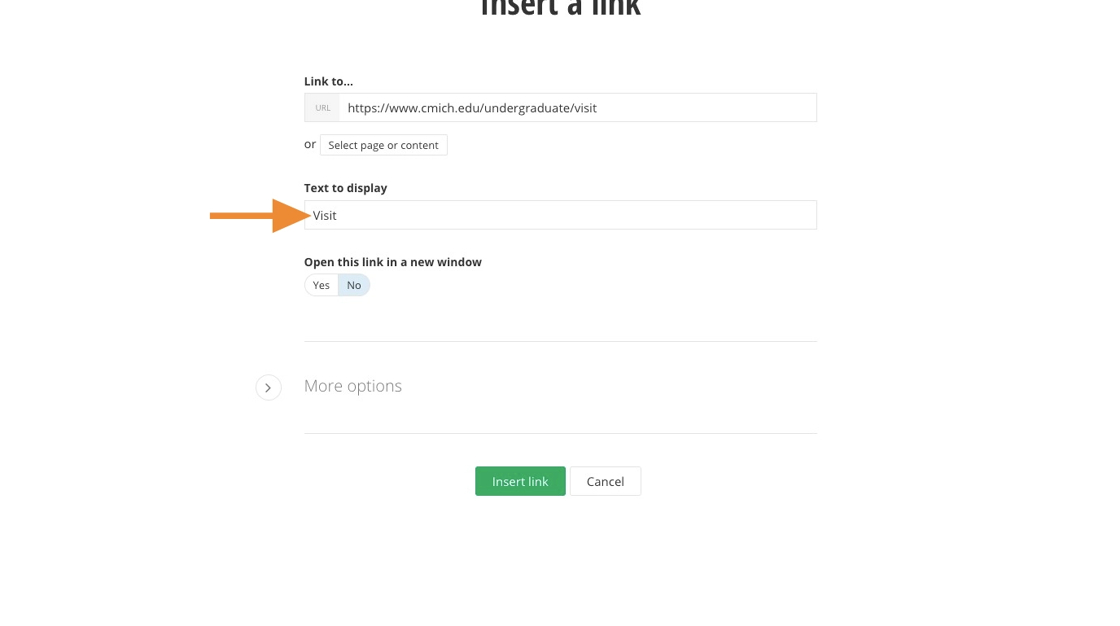Click the cmich.edu URL text in the field
Screen dimensions: 1120x626
[x=472, y=108]
